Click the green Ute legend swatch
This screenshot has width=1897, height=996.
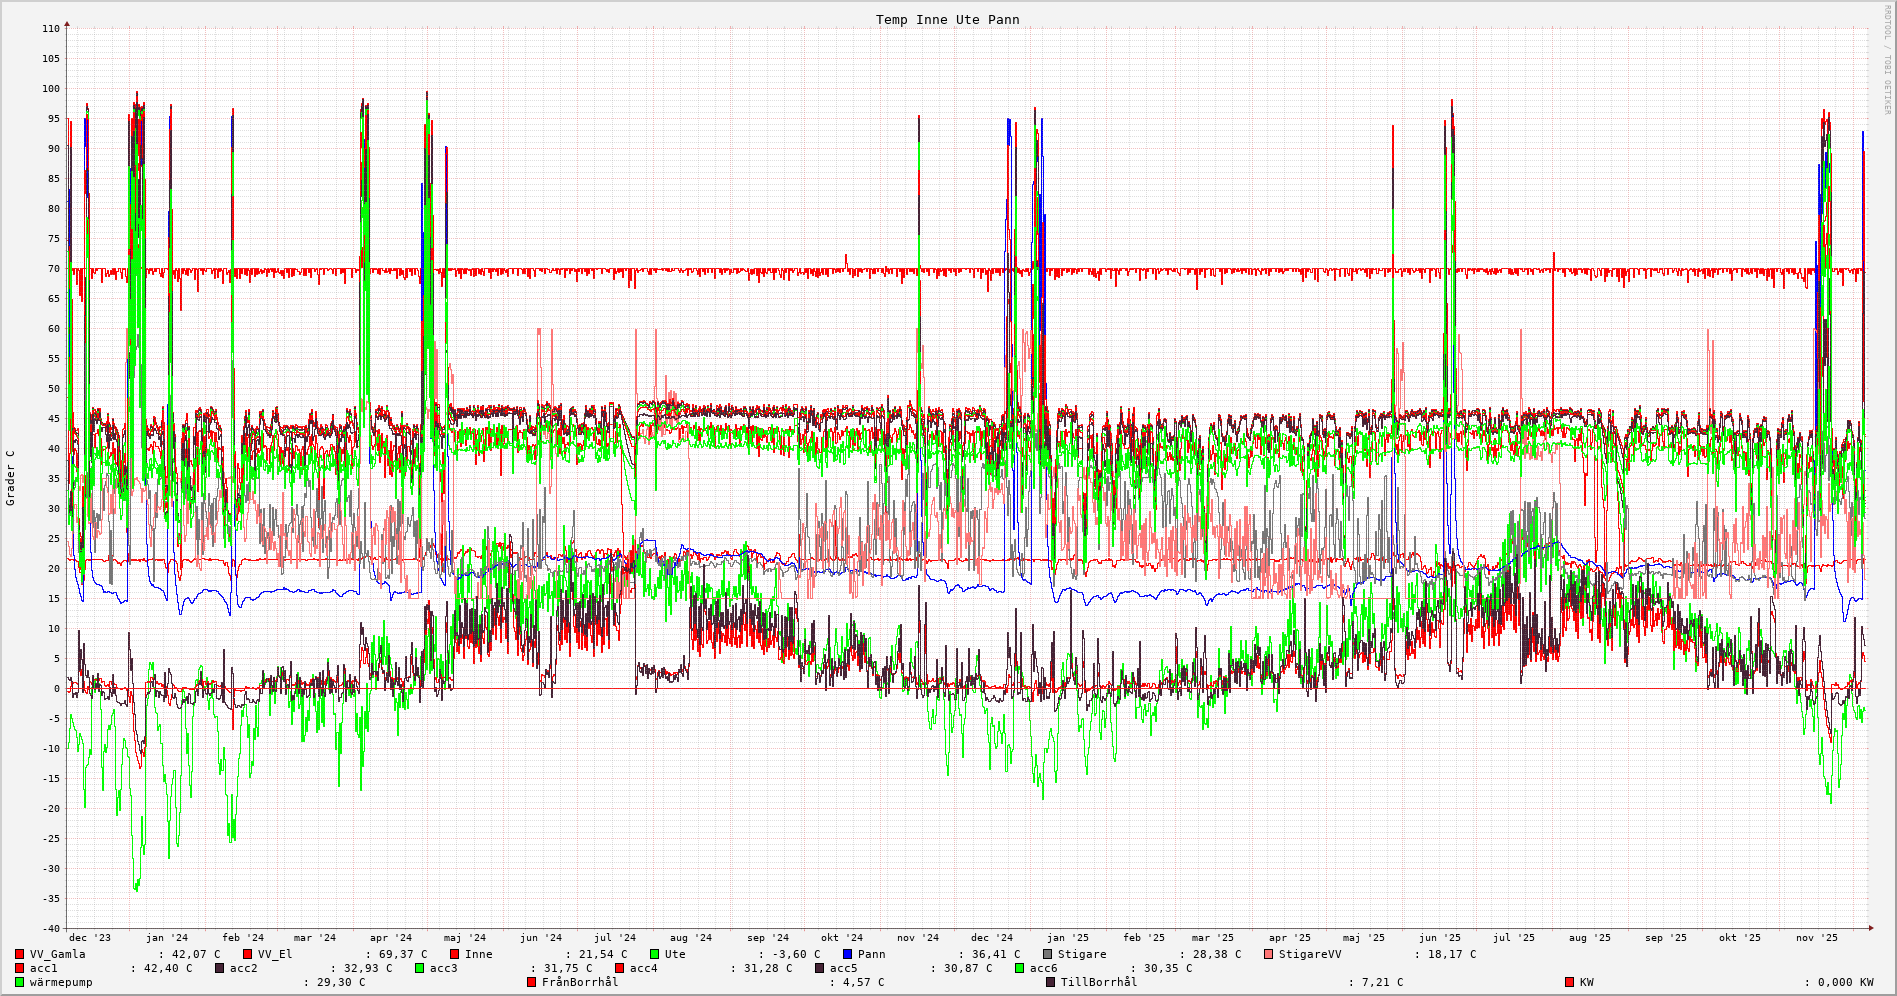click(x=654, y=954)
